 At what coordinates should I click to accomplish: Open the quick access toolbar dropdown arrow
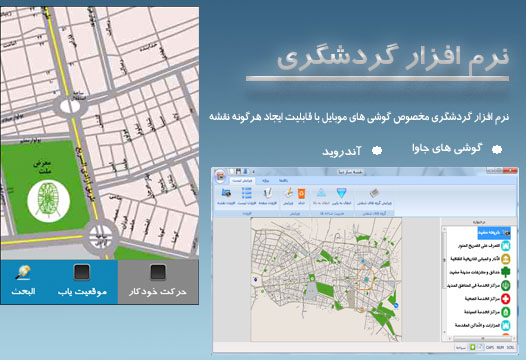pyautogui.click(x=253, y=172)
